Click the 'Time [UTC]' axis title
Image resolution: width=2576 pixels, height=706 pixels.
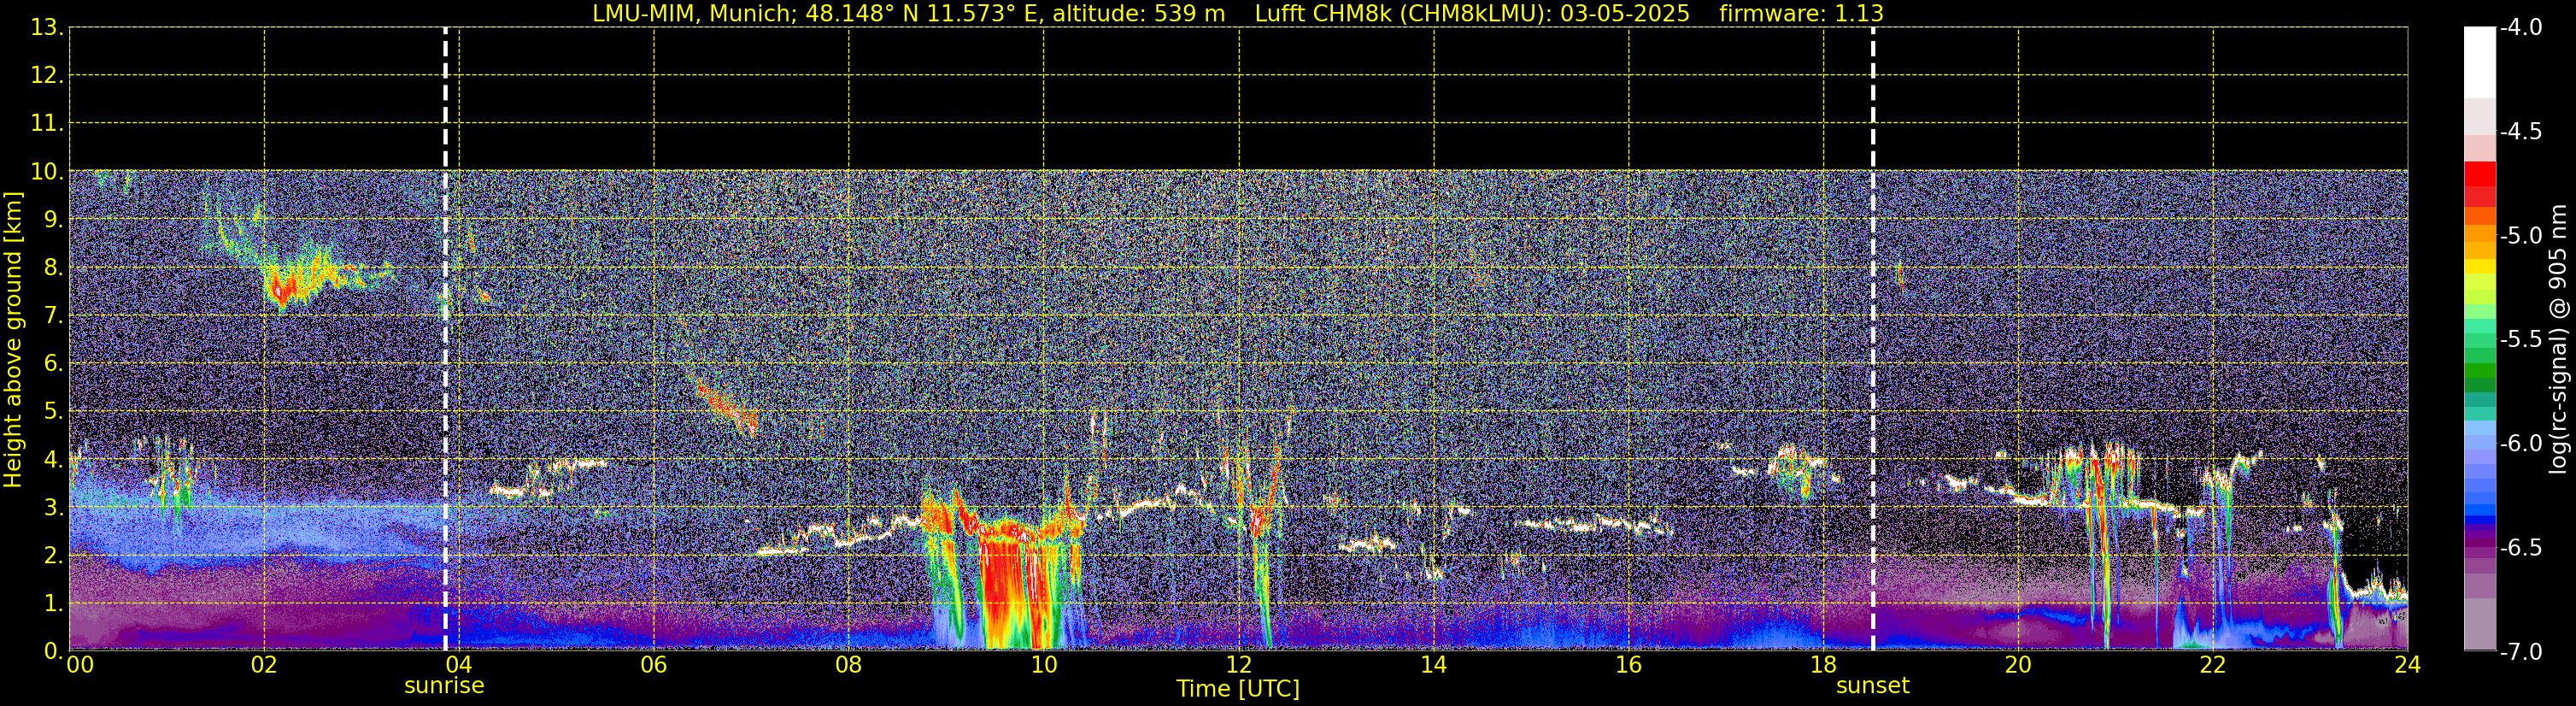pyautogui.click(x=1238, y=689)
